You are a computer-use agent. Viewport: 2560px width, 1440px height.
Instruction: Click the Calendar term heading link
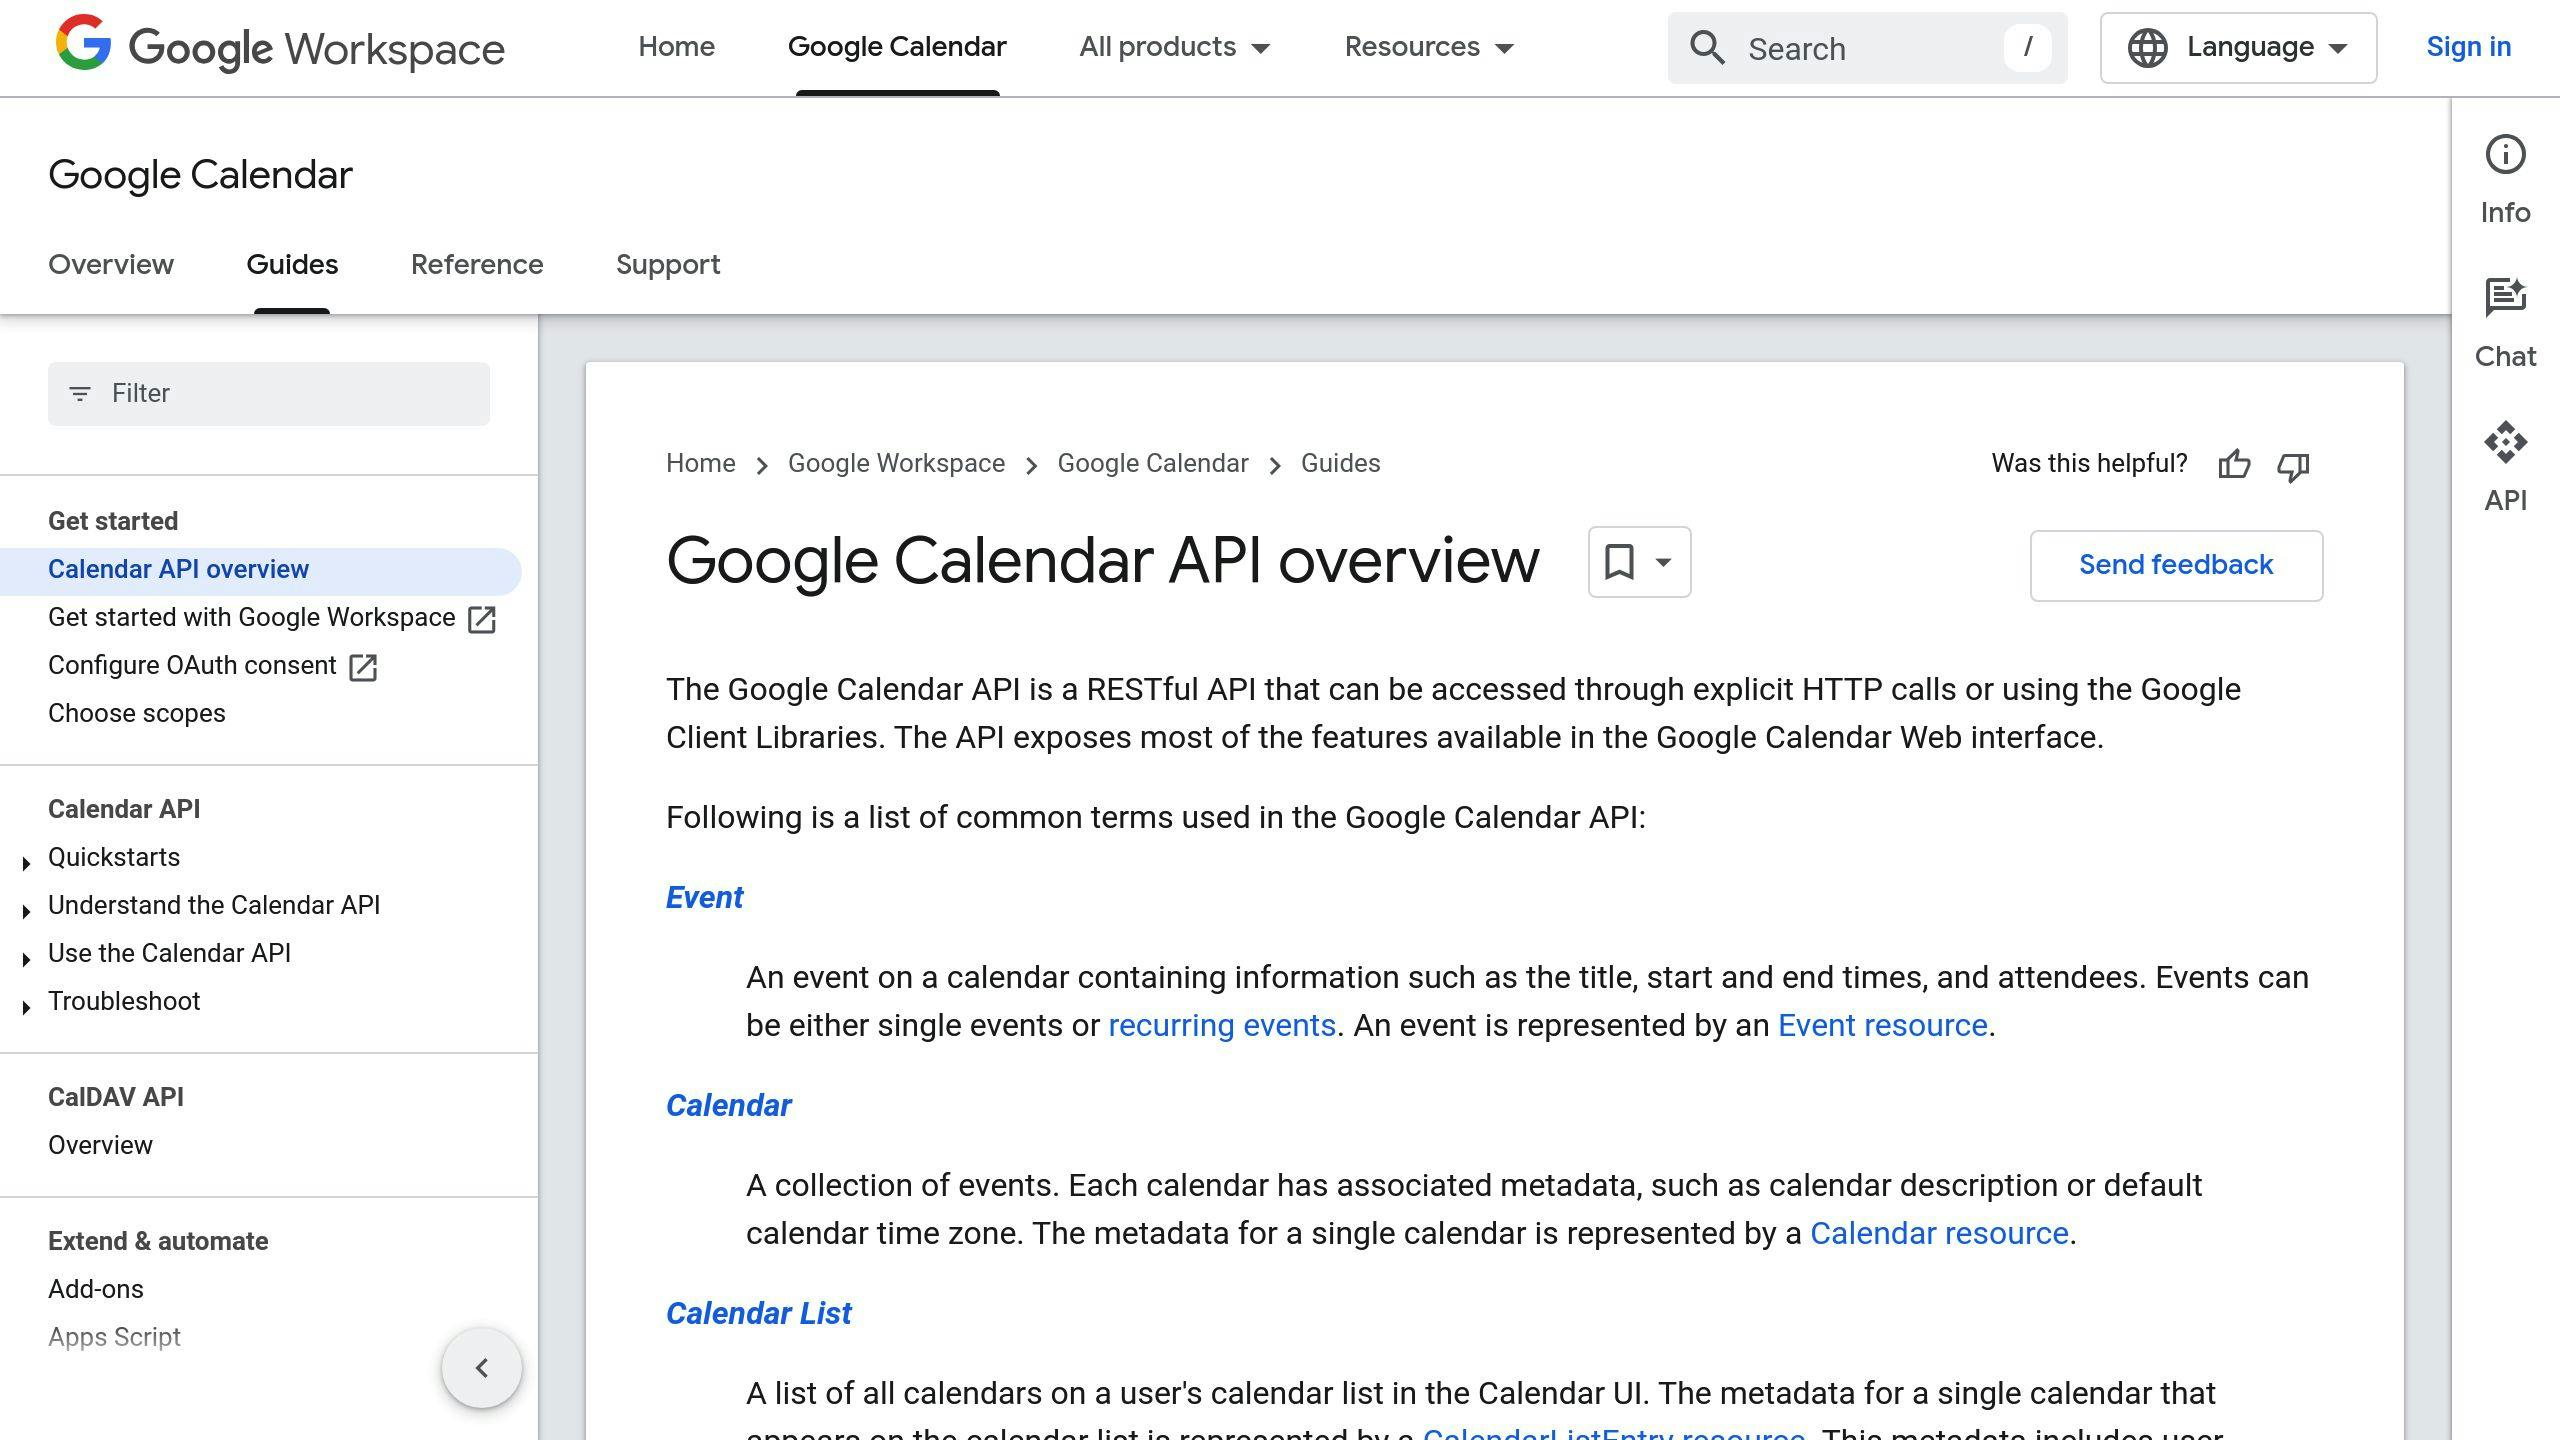(728, 1106)
